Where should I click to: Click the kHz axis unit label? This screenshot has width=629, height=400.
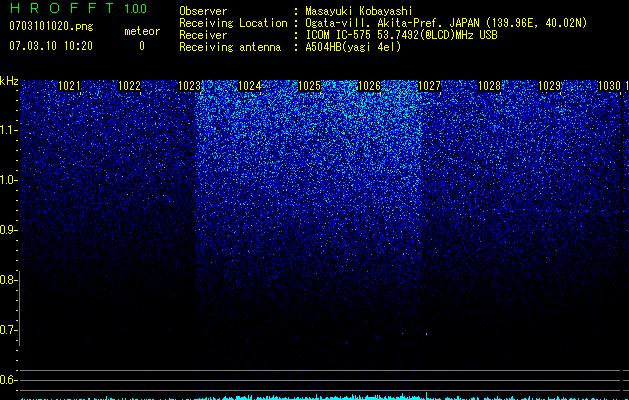[x=9, y=81]
